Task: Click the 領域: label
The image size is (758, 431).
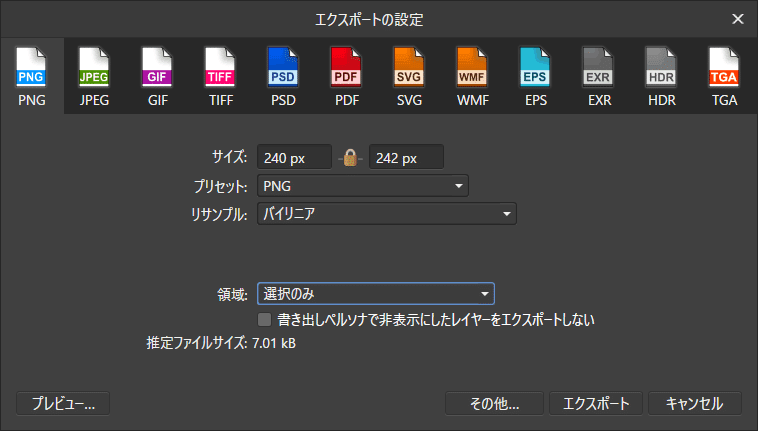Action: tap(233, 294)
